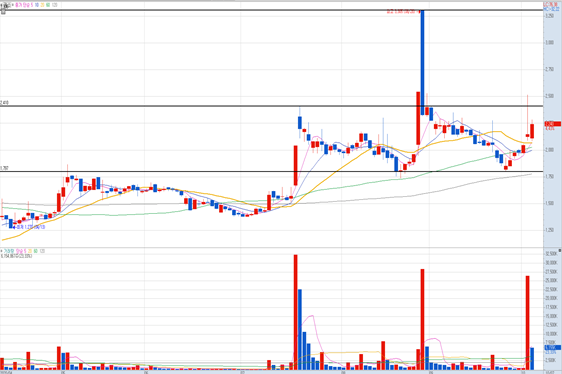Select the top horizontal line at the chart high
Viewport: 562px width, 374px height.
pos(271,10)
